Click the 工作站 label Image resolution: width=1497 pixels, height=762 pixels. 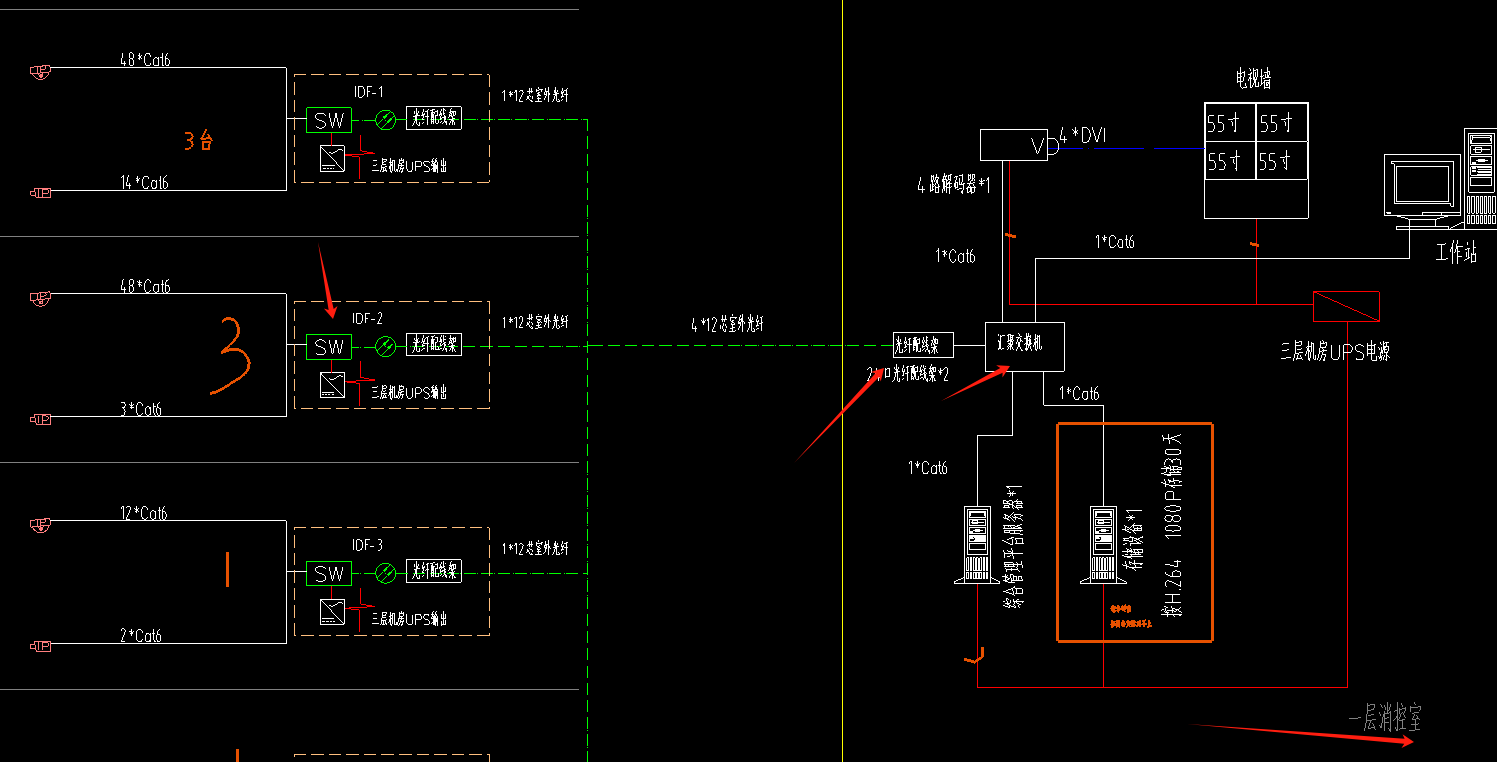coord(1456,253)
